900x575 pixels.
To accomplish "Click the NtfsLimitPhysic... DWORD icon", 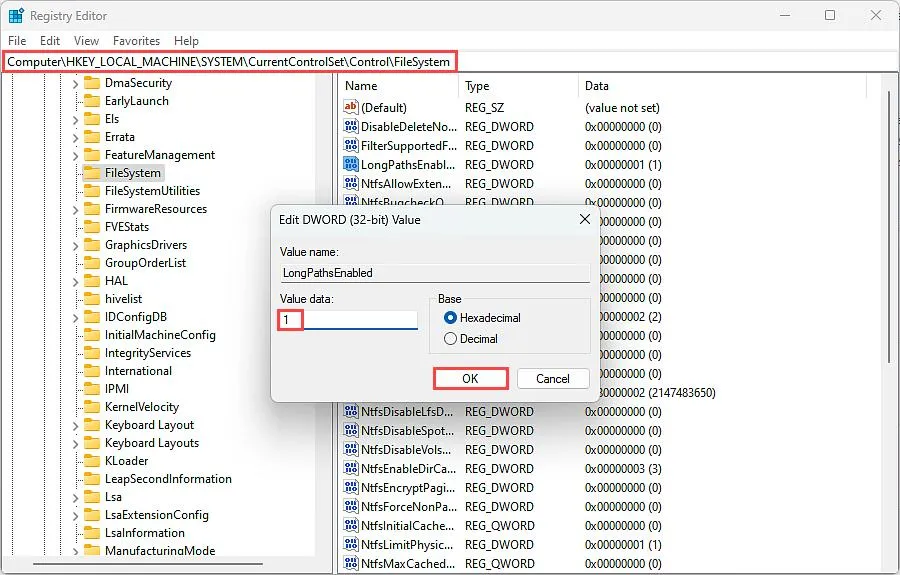I will click(350, 543).
